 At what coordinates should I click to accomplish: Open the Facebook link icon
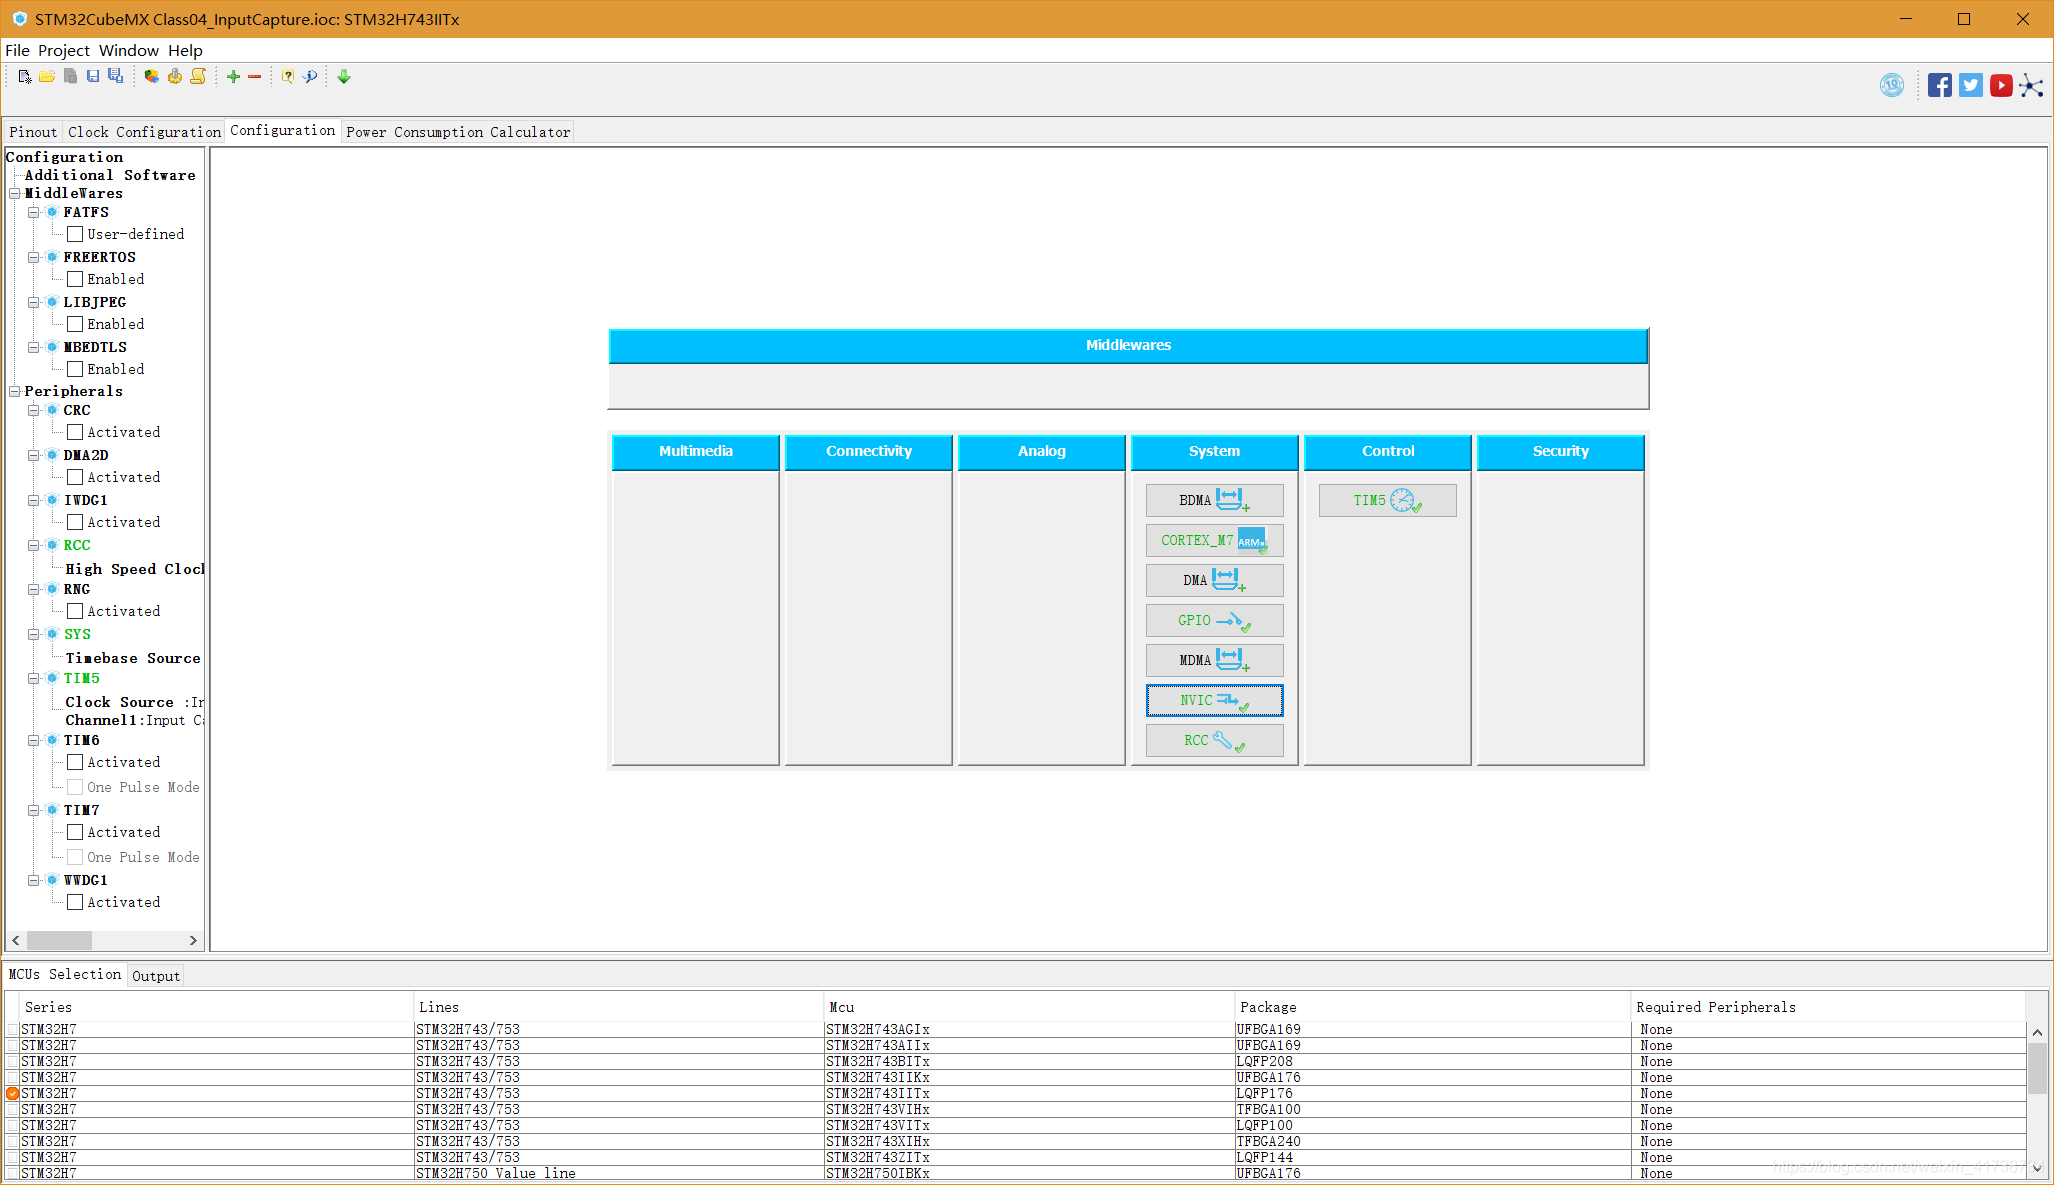coord(1940,86)
